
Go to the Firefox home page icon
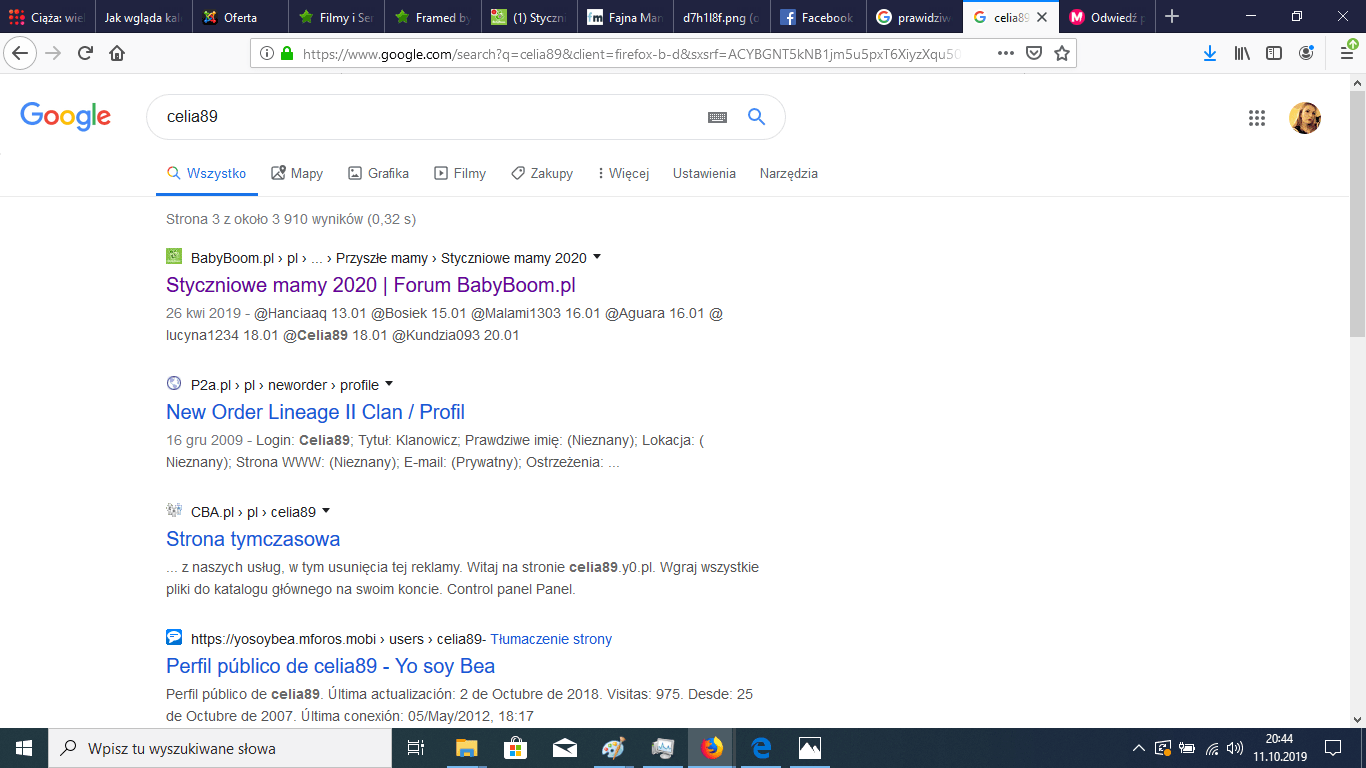[117, 53]
